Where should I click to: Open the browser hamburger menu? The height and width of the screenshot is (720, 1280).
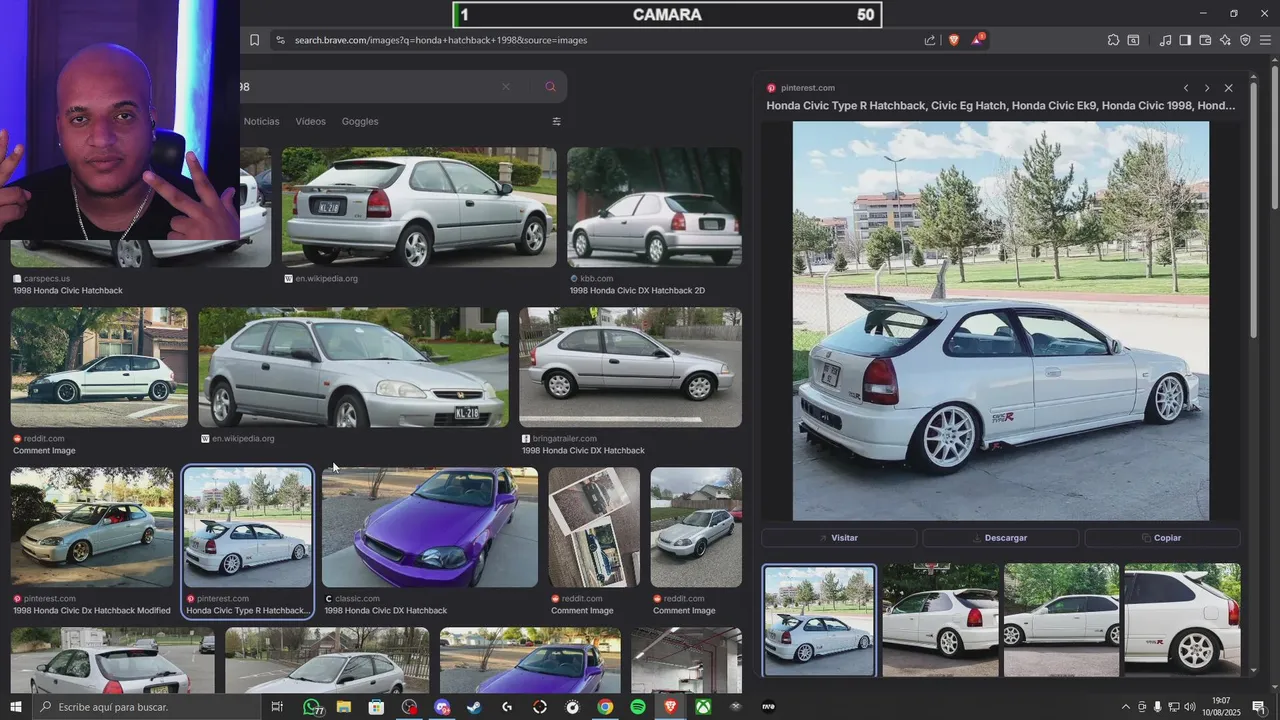[x=1266, y=40]
